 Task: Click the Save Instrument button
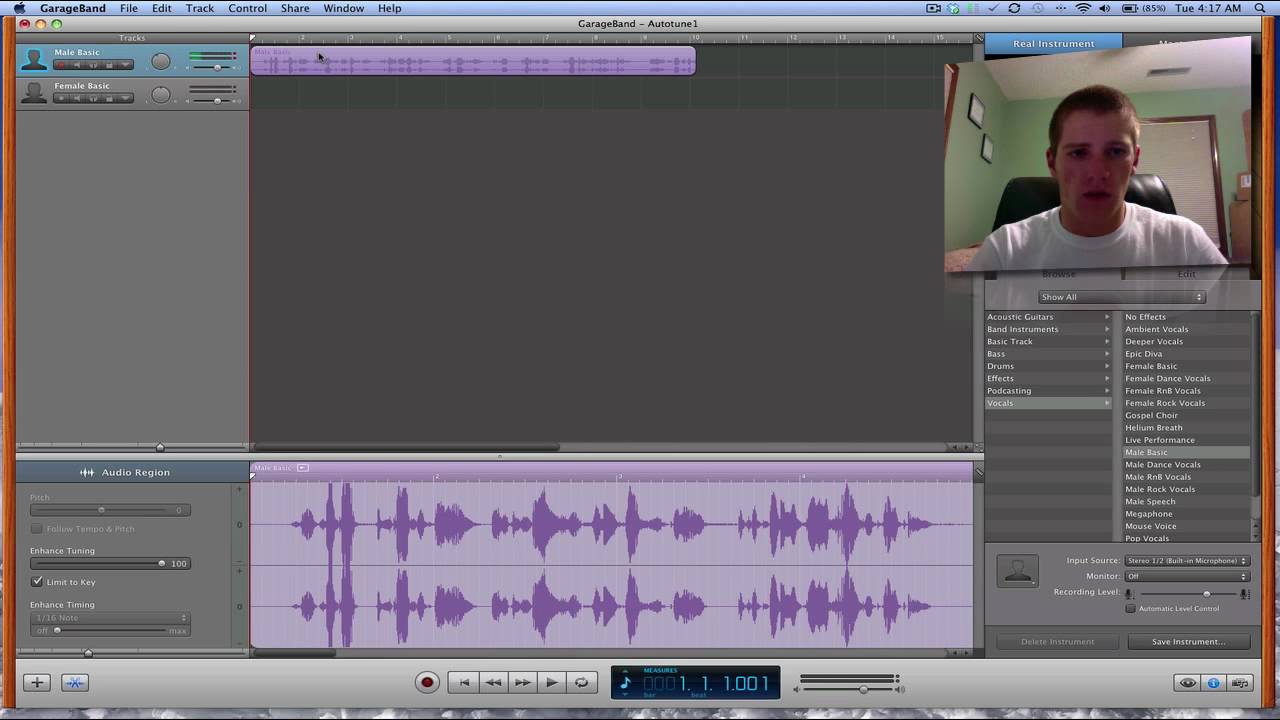click(x=1188, y=642)
